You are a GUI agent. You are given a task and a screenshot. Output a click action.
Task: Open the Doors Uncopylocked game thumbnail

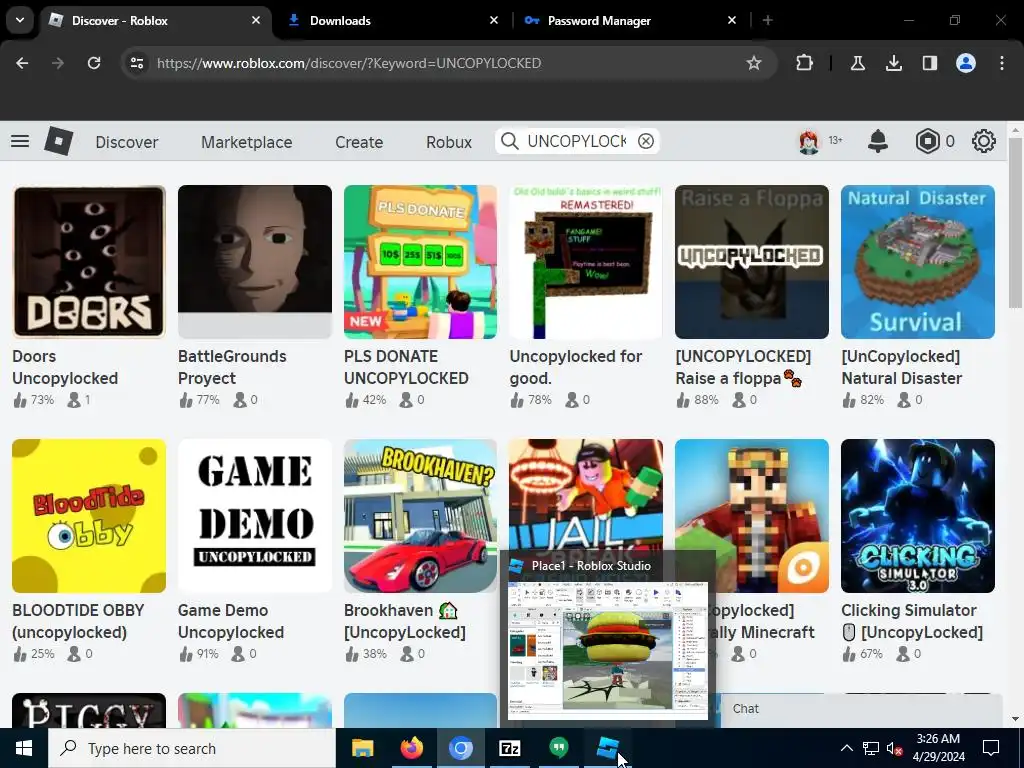click(x=89, y=262)
